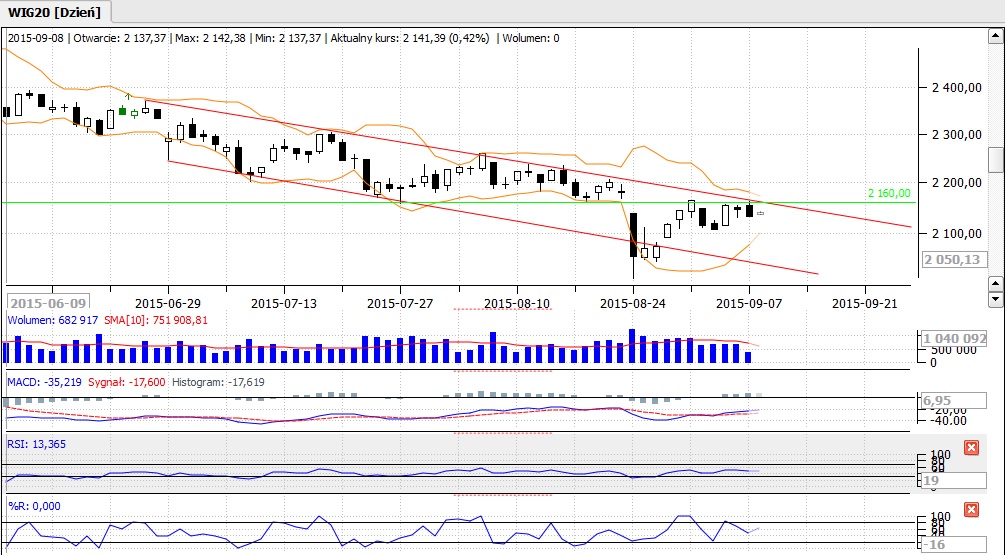The image size is (1005, 555).
Task: Click the 2015-07-27 date axis label
Action: click(400, 303)
